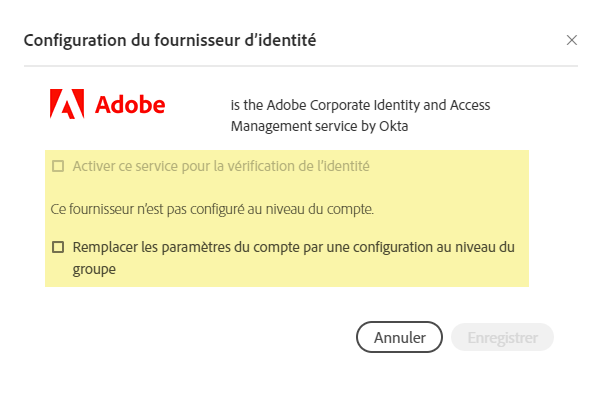Image resolution: width=598 pixels, height=410 pixels.
Task: Close the identity provider configuration dialog
Action: (571, 40)
